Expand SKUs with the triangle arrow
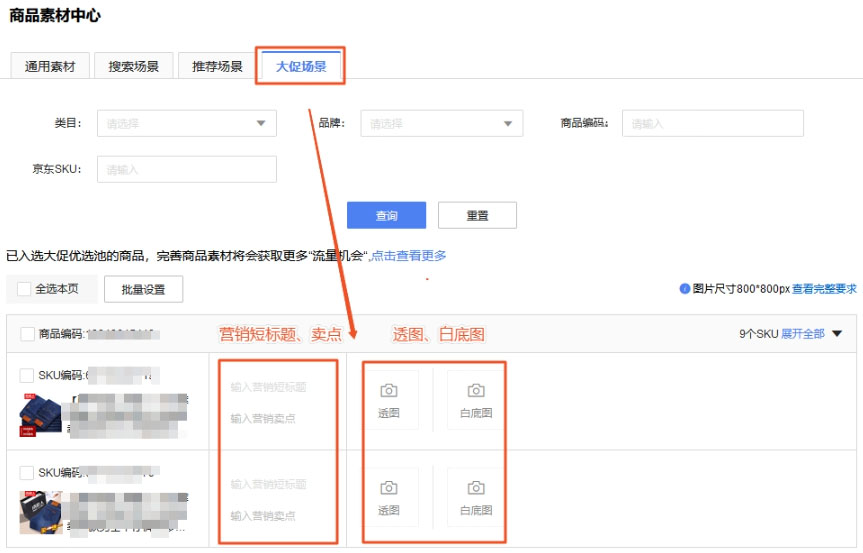The image size is (863, 553). pyautogui.click(x=837, y=333)
